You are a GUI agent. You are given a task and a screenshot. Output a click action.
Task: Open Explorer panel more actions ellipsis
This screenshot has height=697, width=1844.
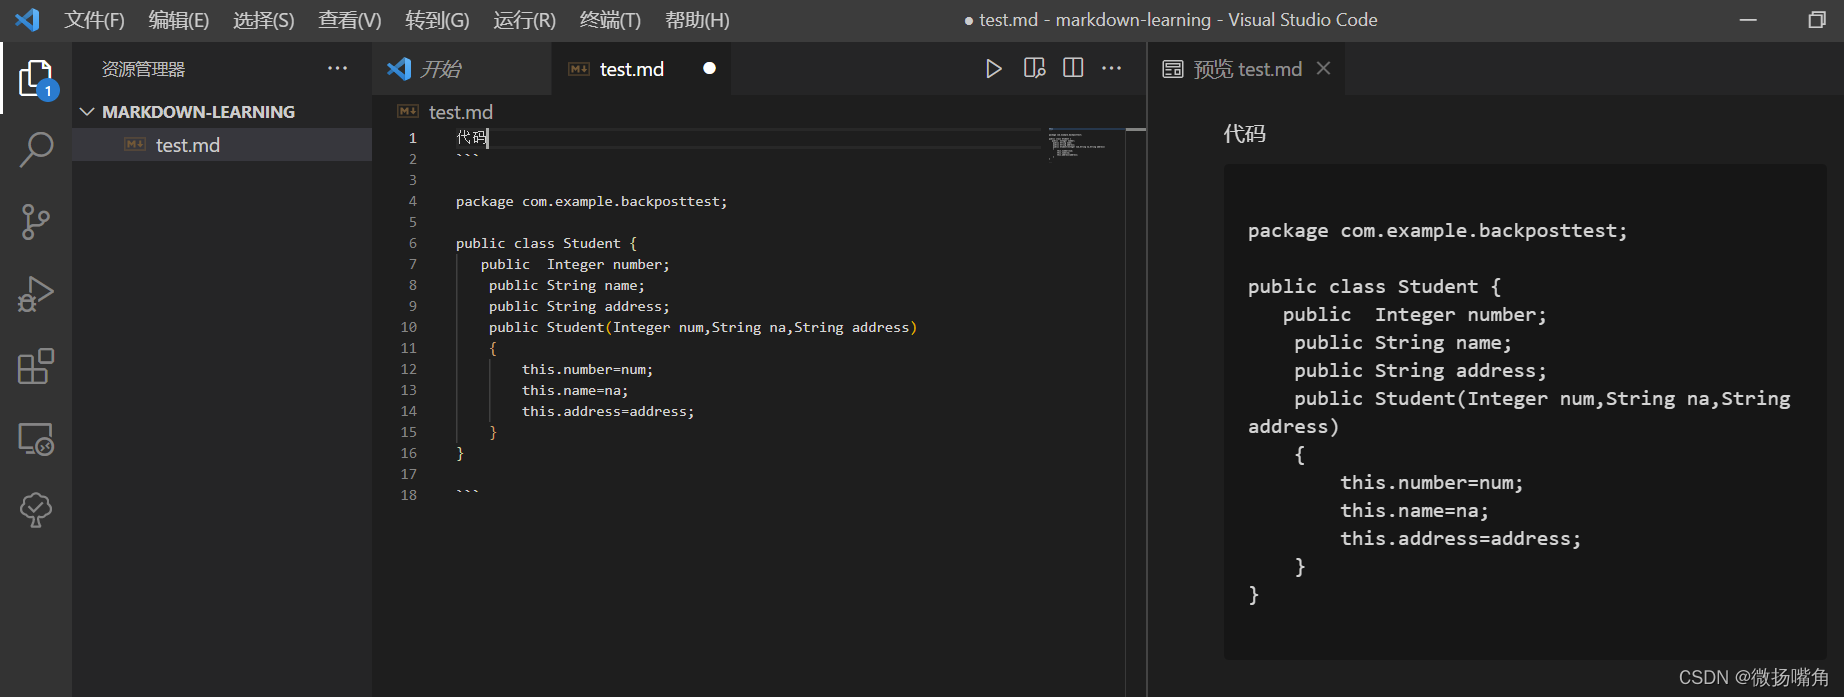[337, 68]
